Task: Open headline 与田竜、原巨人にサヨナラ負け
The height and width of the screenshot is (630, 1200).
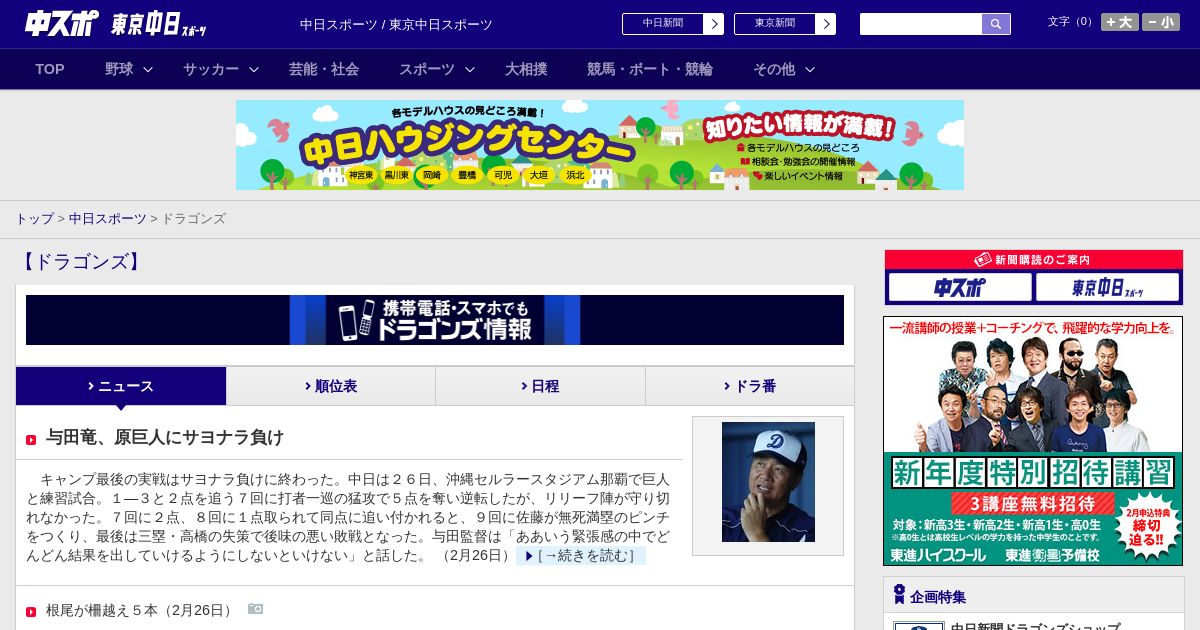Action: pyautogui.click(x=165, y=437)
